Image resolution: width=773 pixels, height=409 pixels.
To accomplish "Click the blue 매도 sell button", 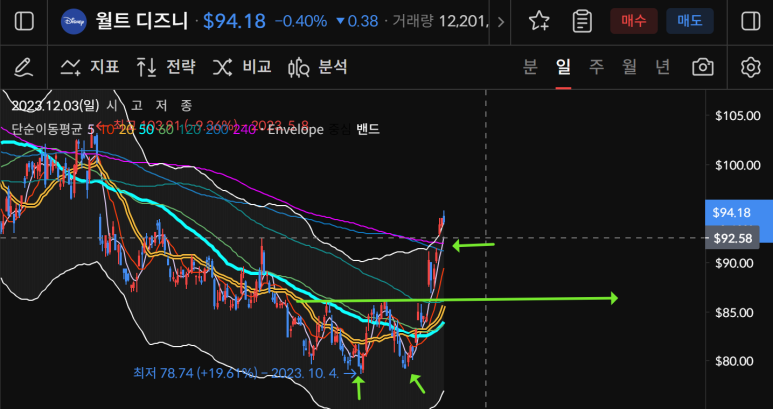I will (689, 21).
